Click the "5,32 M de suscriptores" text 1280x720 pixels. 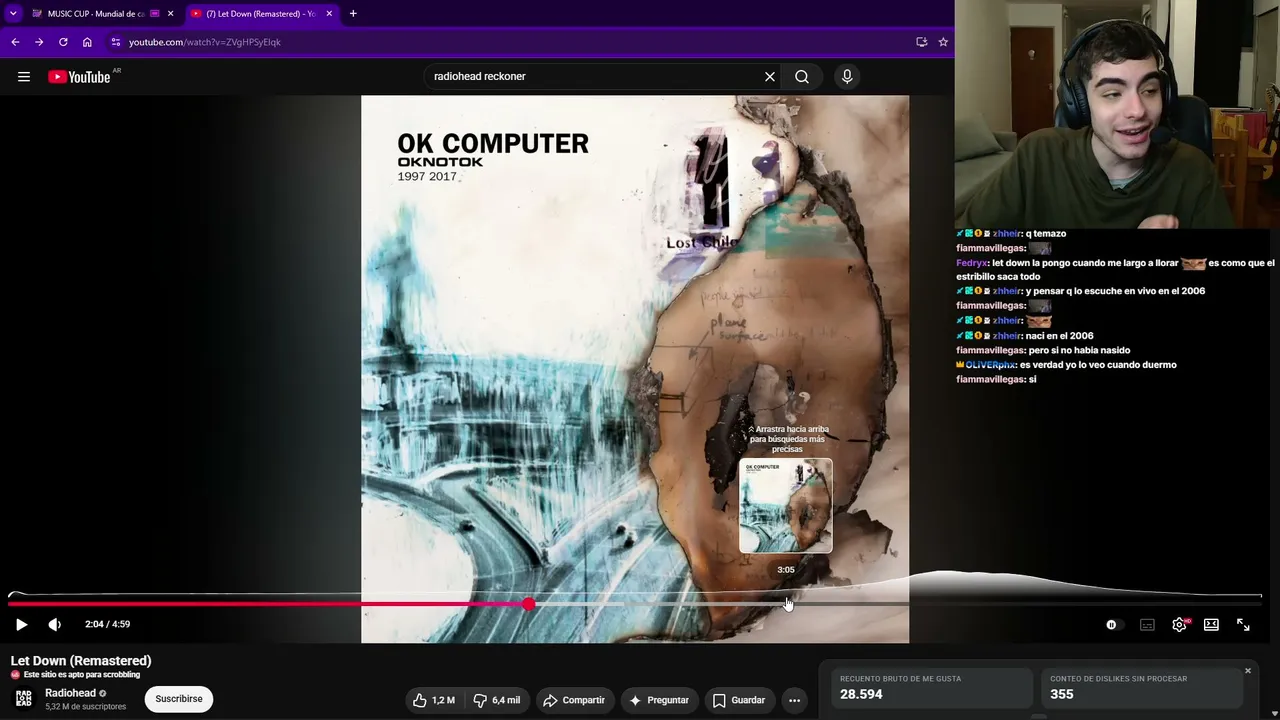point(86,706)
